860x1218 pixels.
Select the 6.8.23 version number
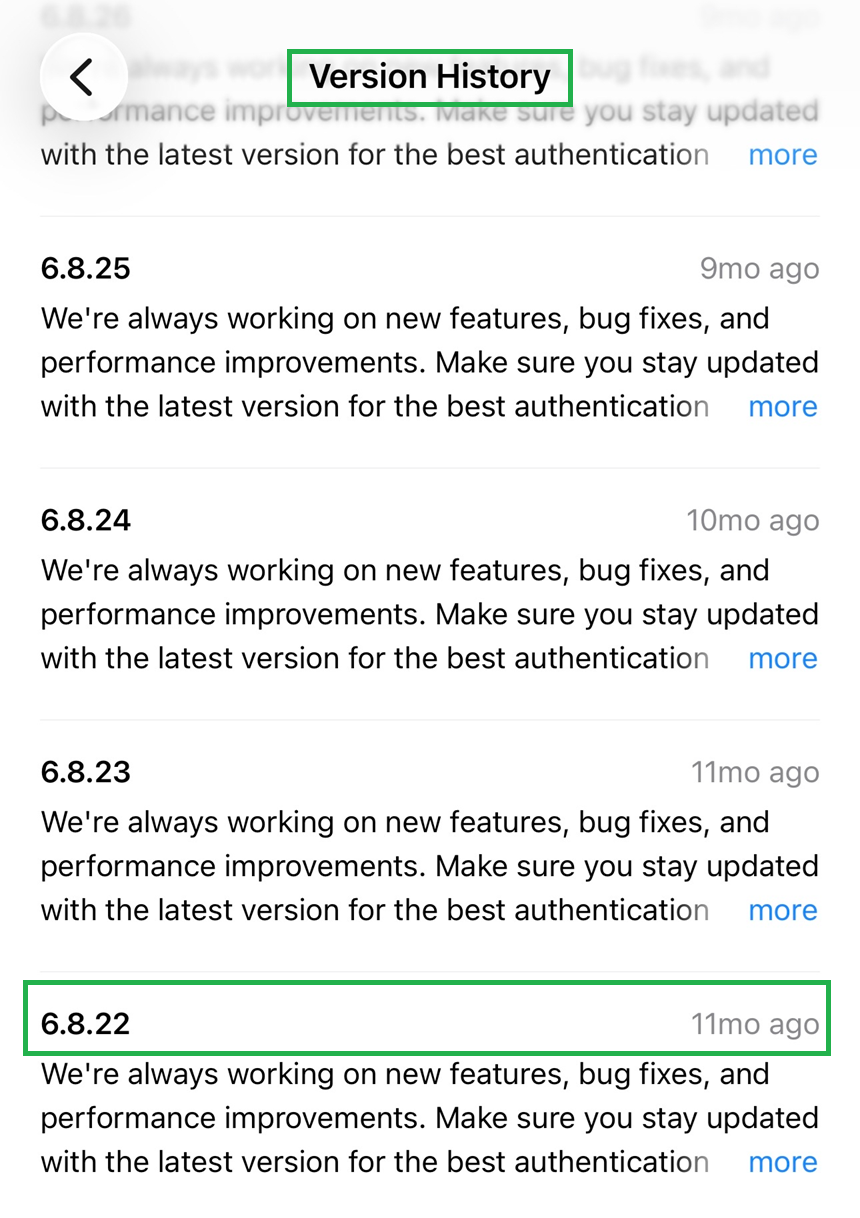[86, 773]
